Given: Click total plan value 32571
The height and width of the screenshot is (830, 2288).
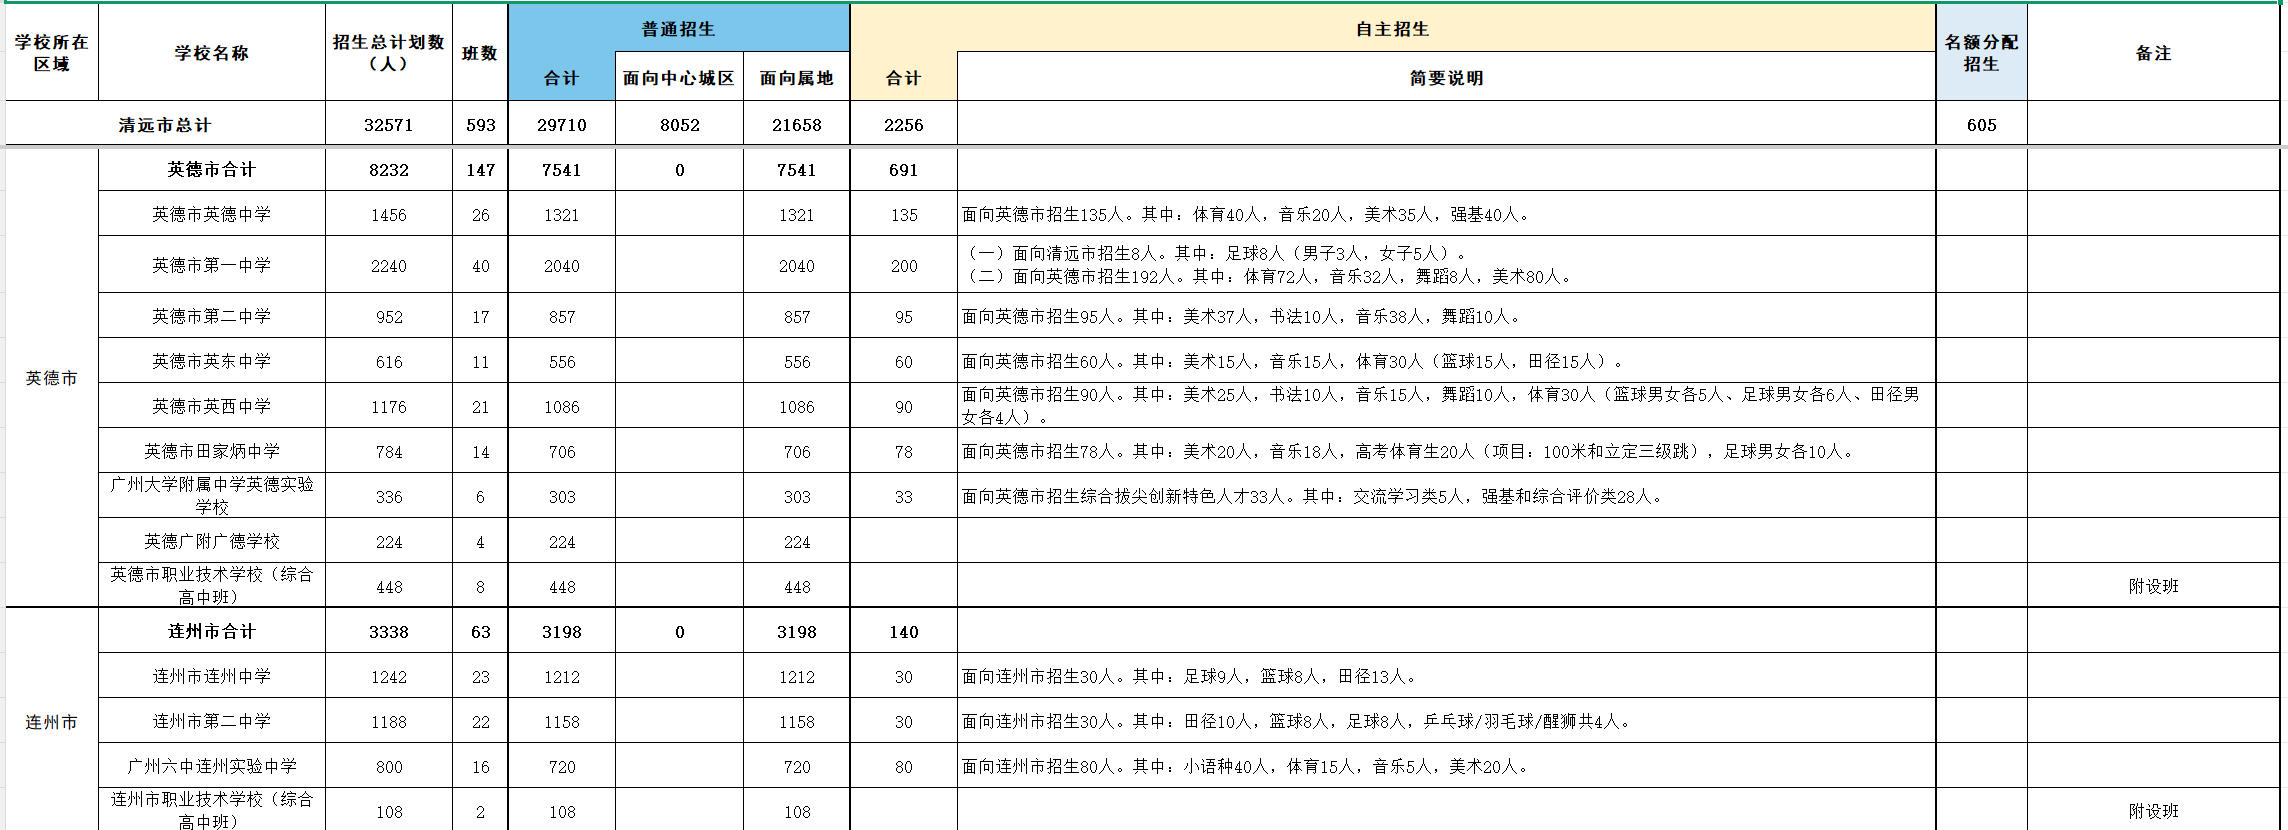Looking at the screenshot, I should (x=389, y=125).
